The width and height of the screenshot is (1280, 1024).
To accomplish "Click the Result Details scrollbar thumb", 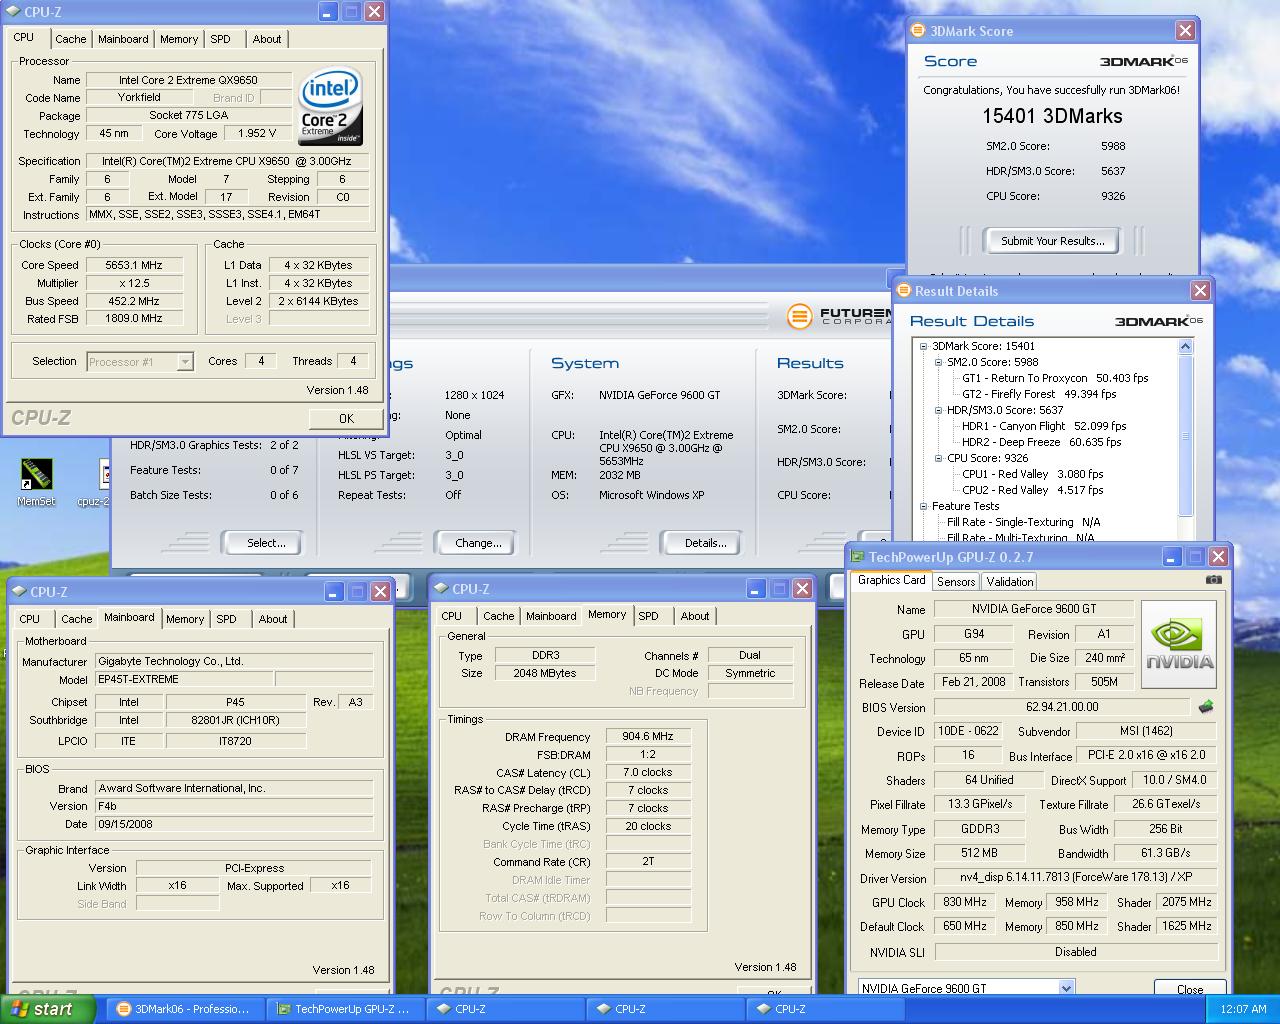I will tap(1186, 435).
